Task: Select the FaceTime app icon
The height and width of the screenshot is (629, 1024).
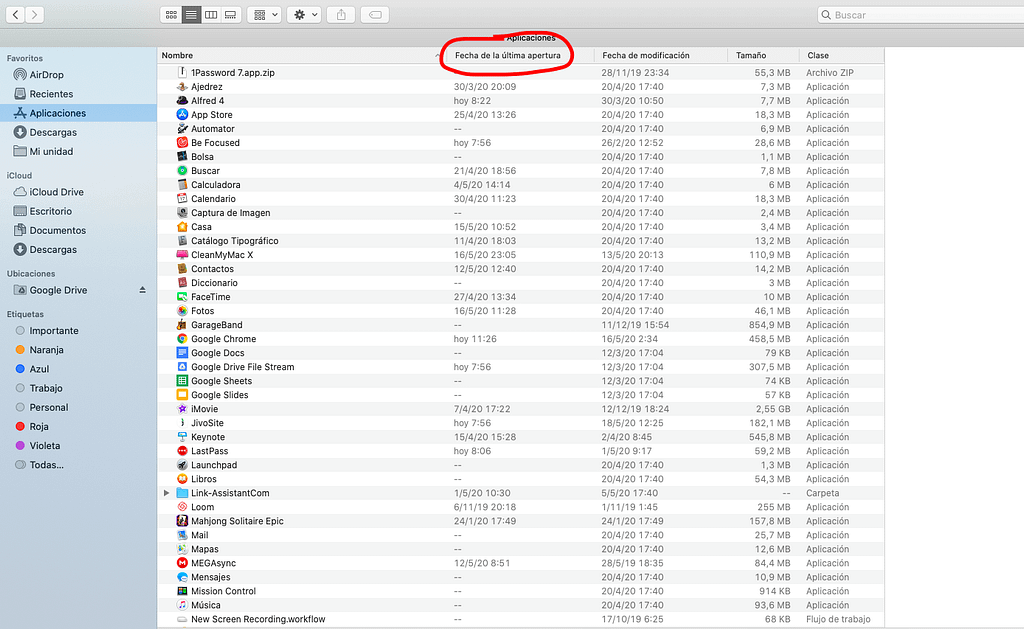Action: [182, 297]
